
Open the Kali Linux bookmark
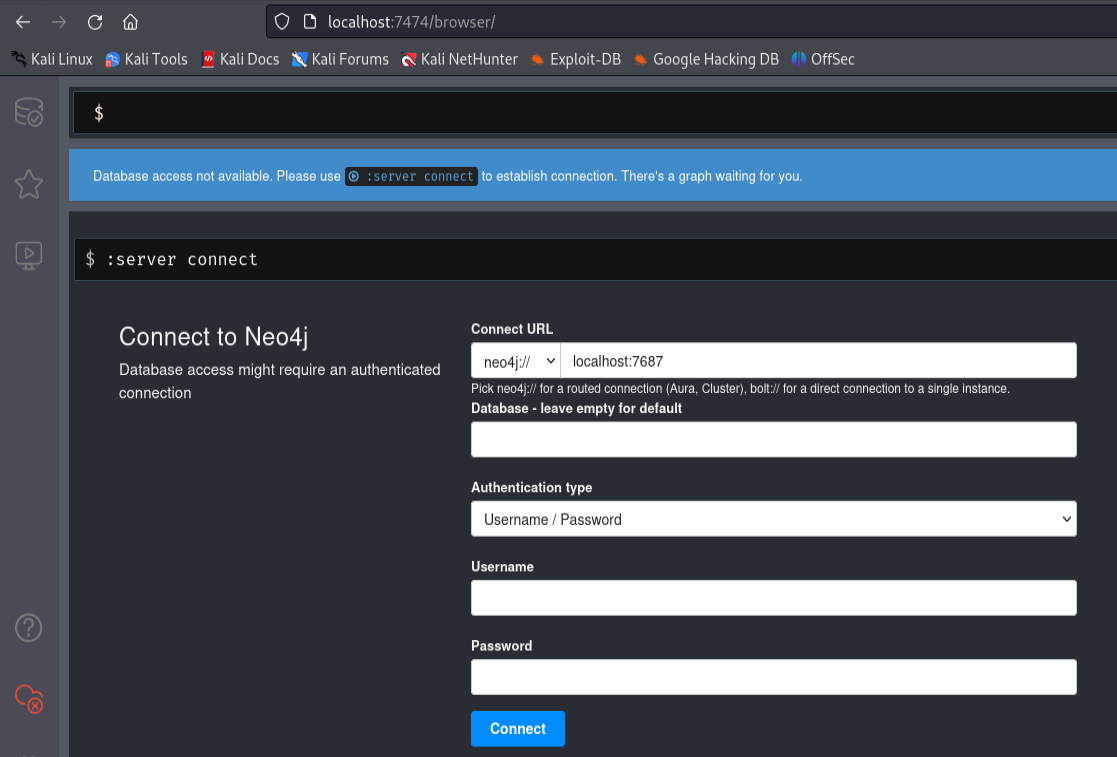52,59
